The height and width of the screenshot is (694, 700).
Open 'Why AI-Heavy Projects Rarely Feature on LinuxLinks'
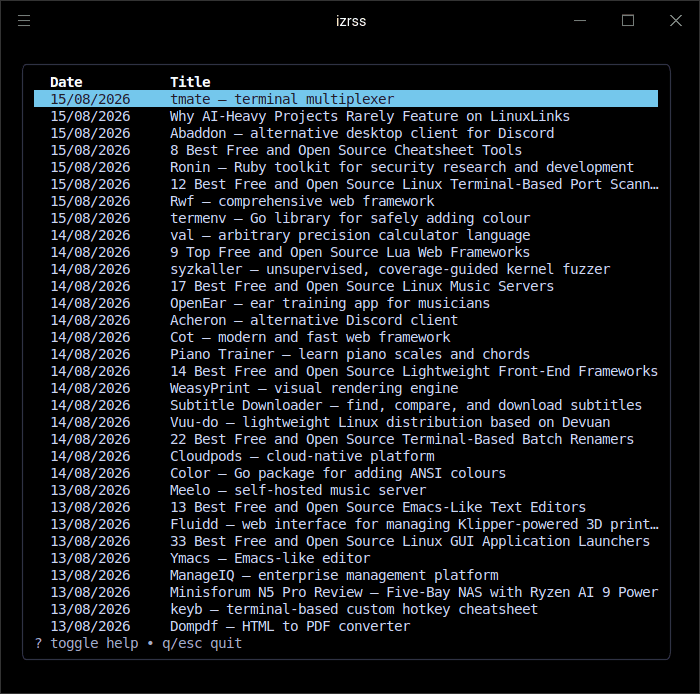346,116
